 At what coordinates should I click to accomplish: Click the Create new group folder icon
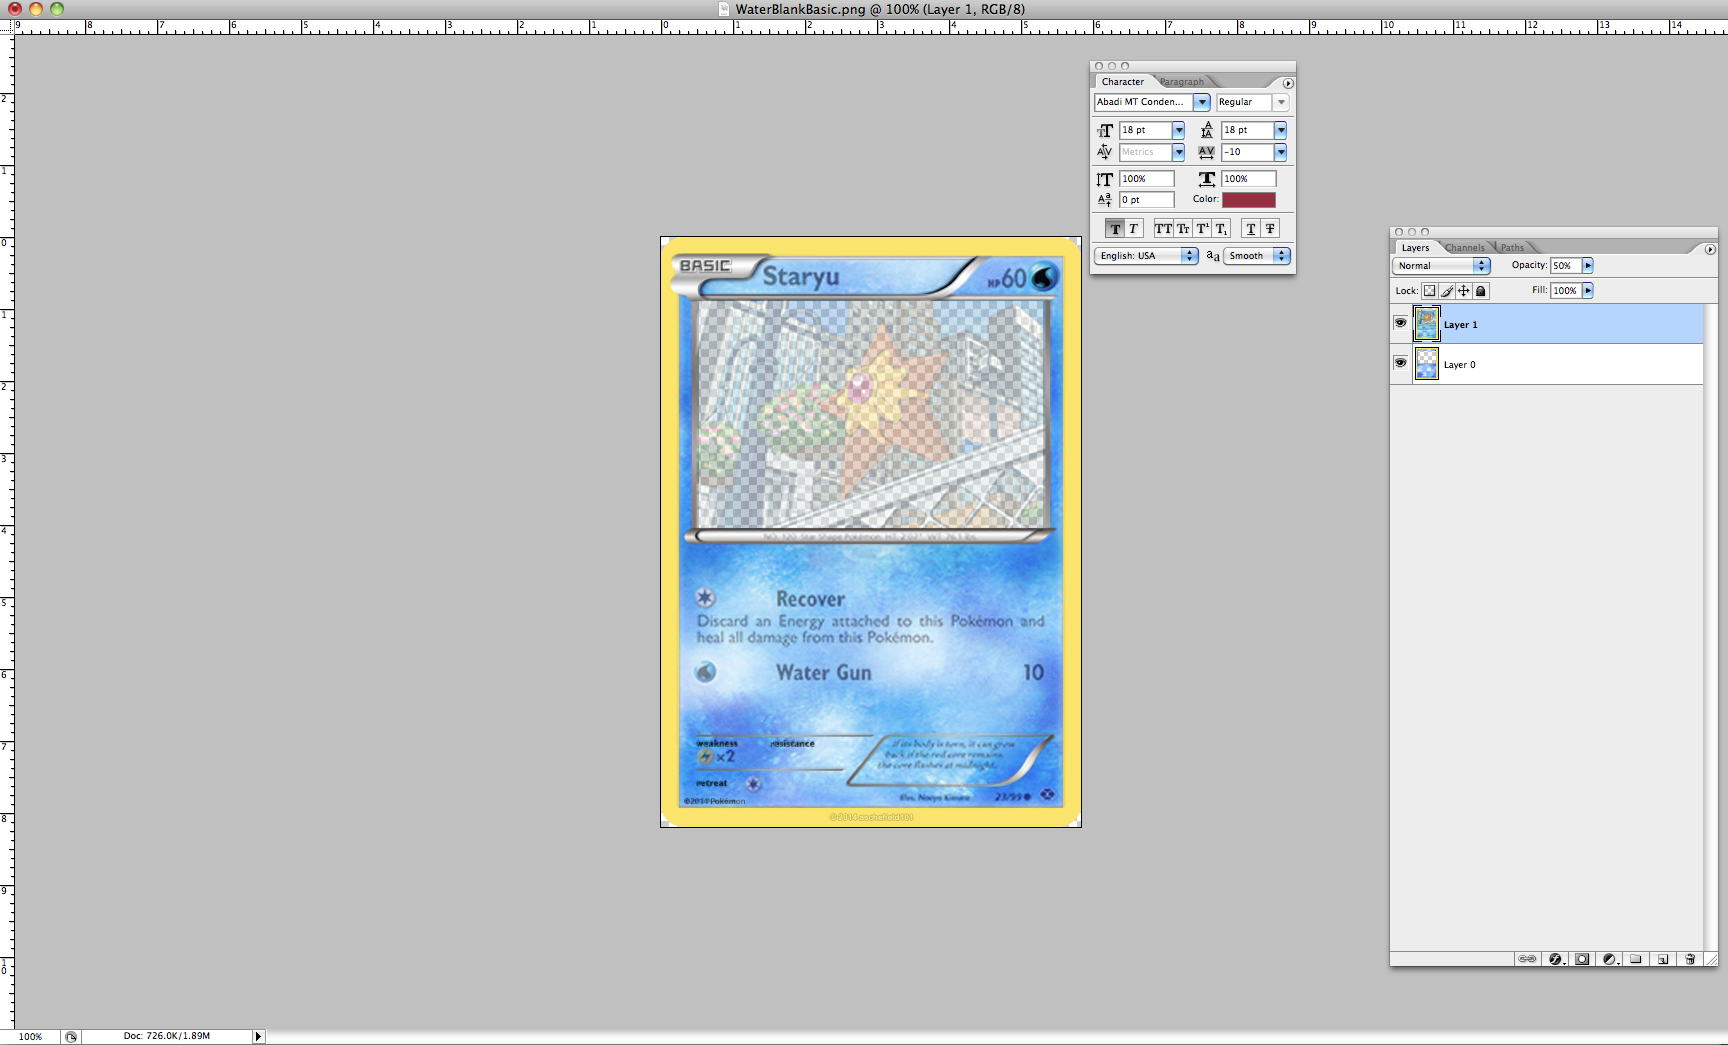[x=1636, y=958]
